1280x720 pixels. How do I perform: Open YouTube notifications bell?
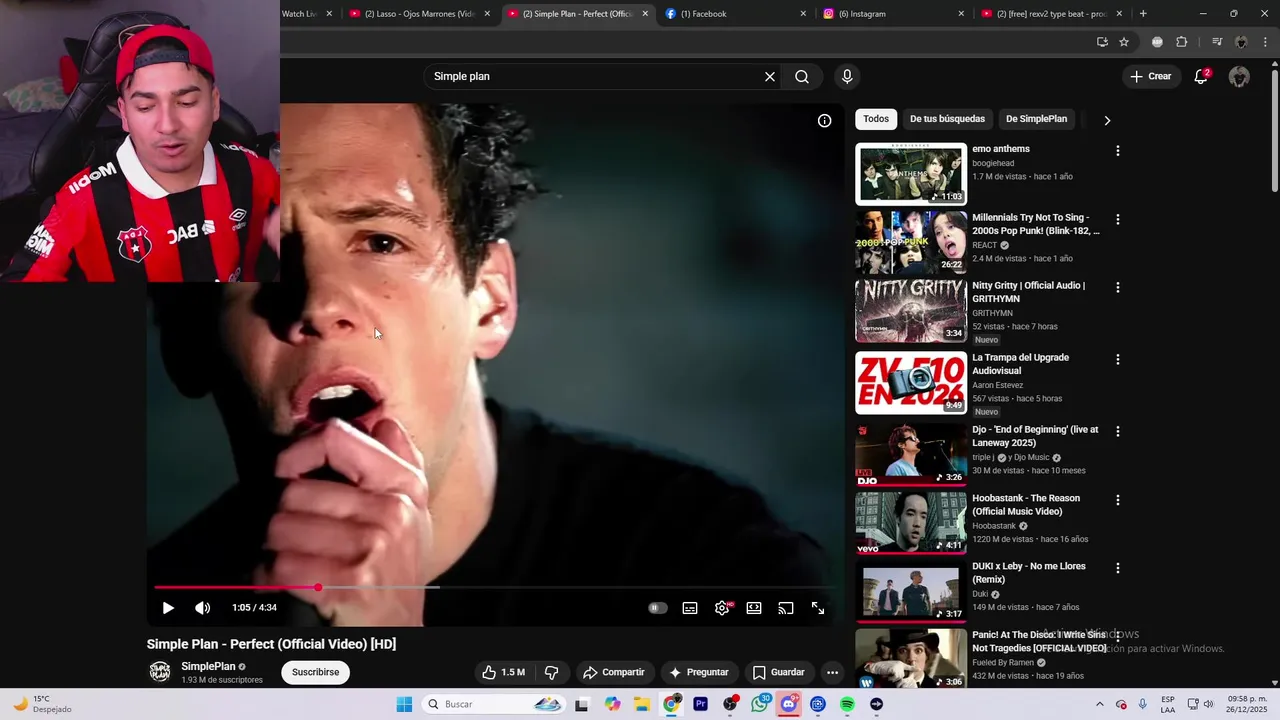pyautogui.click(x=1201, y=77)
